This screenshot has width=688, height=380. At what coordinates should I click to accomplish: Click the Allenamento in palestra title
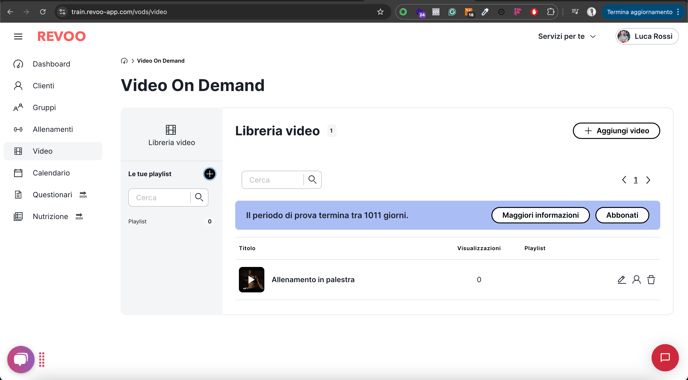click(x=313, y=280)
